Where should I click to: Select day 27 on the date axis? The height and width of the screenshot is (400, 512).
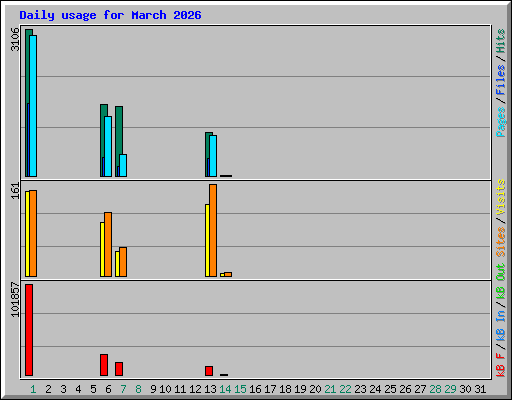(x=420, y=389)
